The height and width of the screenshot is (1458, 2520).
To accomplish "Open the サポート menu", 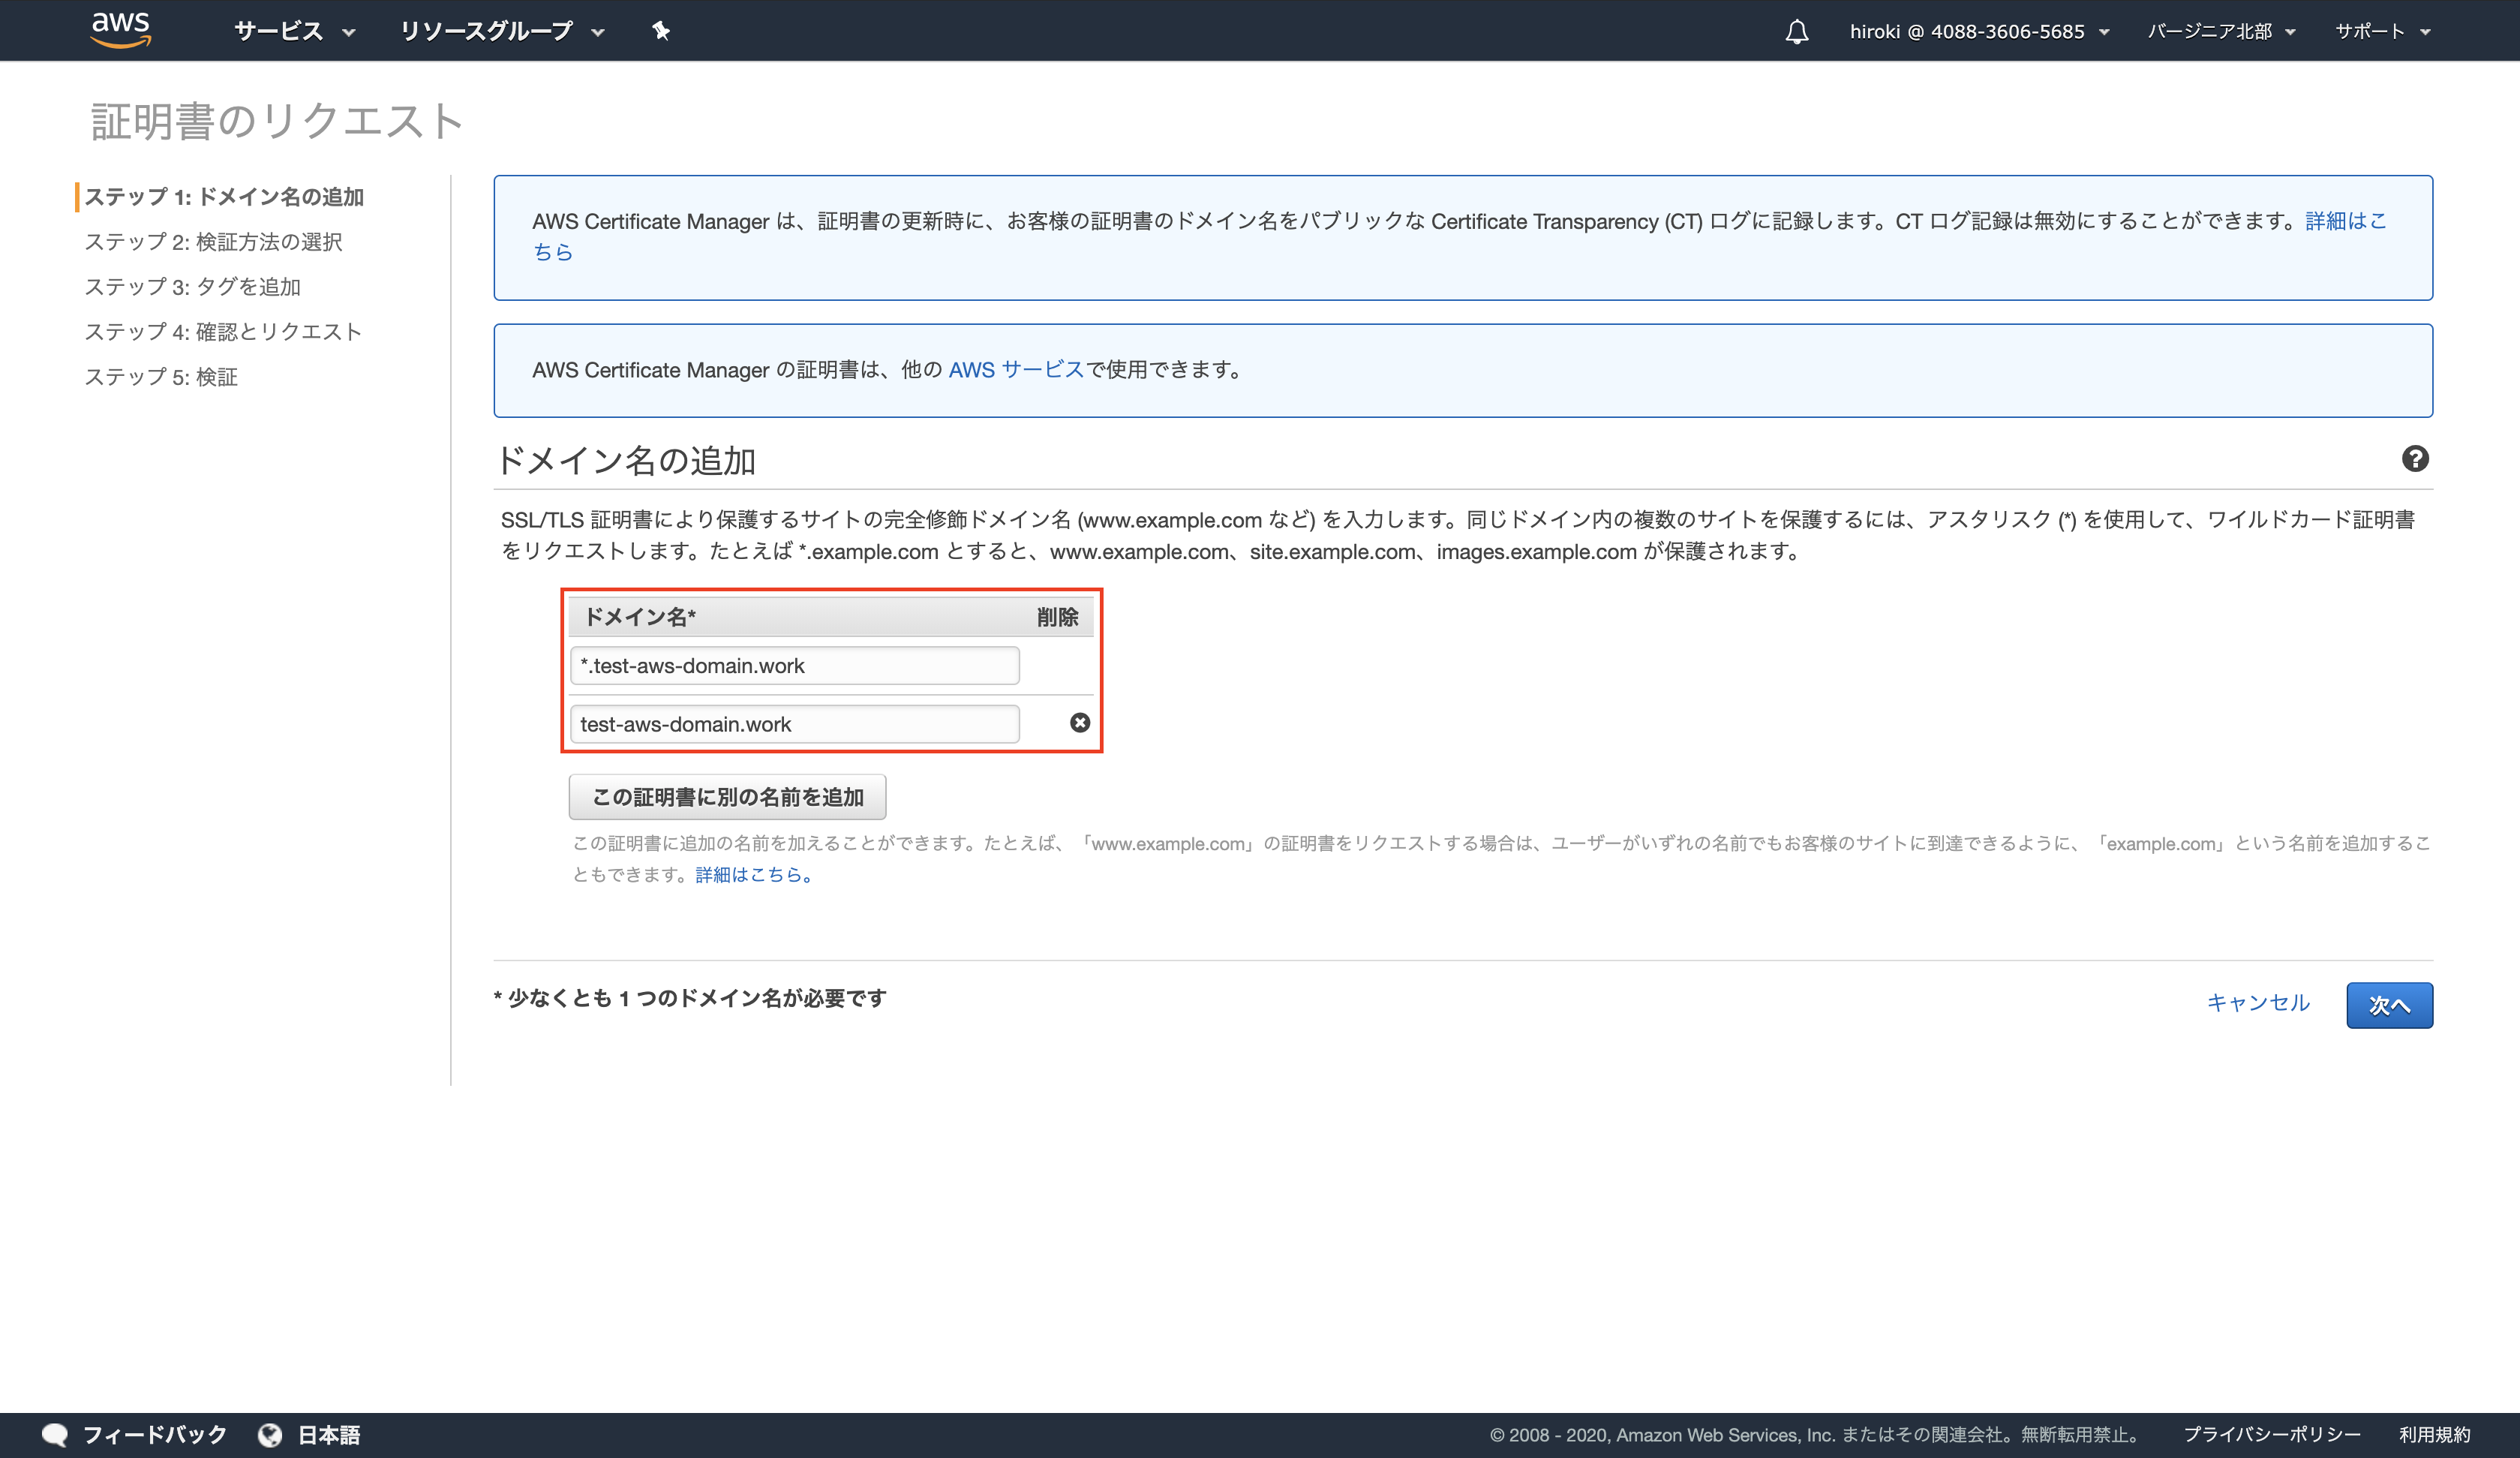I will pyautogui.click(x=2381, y=31).
